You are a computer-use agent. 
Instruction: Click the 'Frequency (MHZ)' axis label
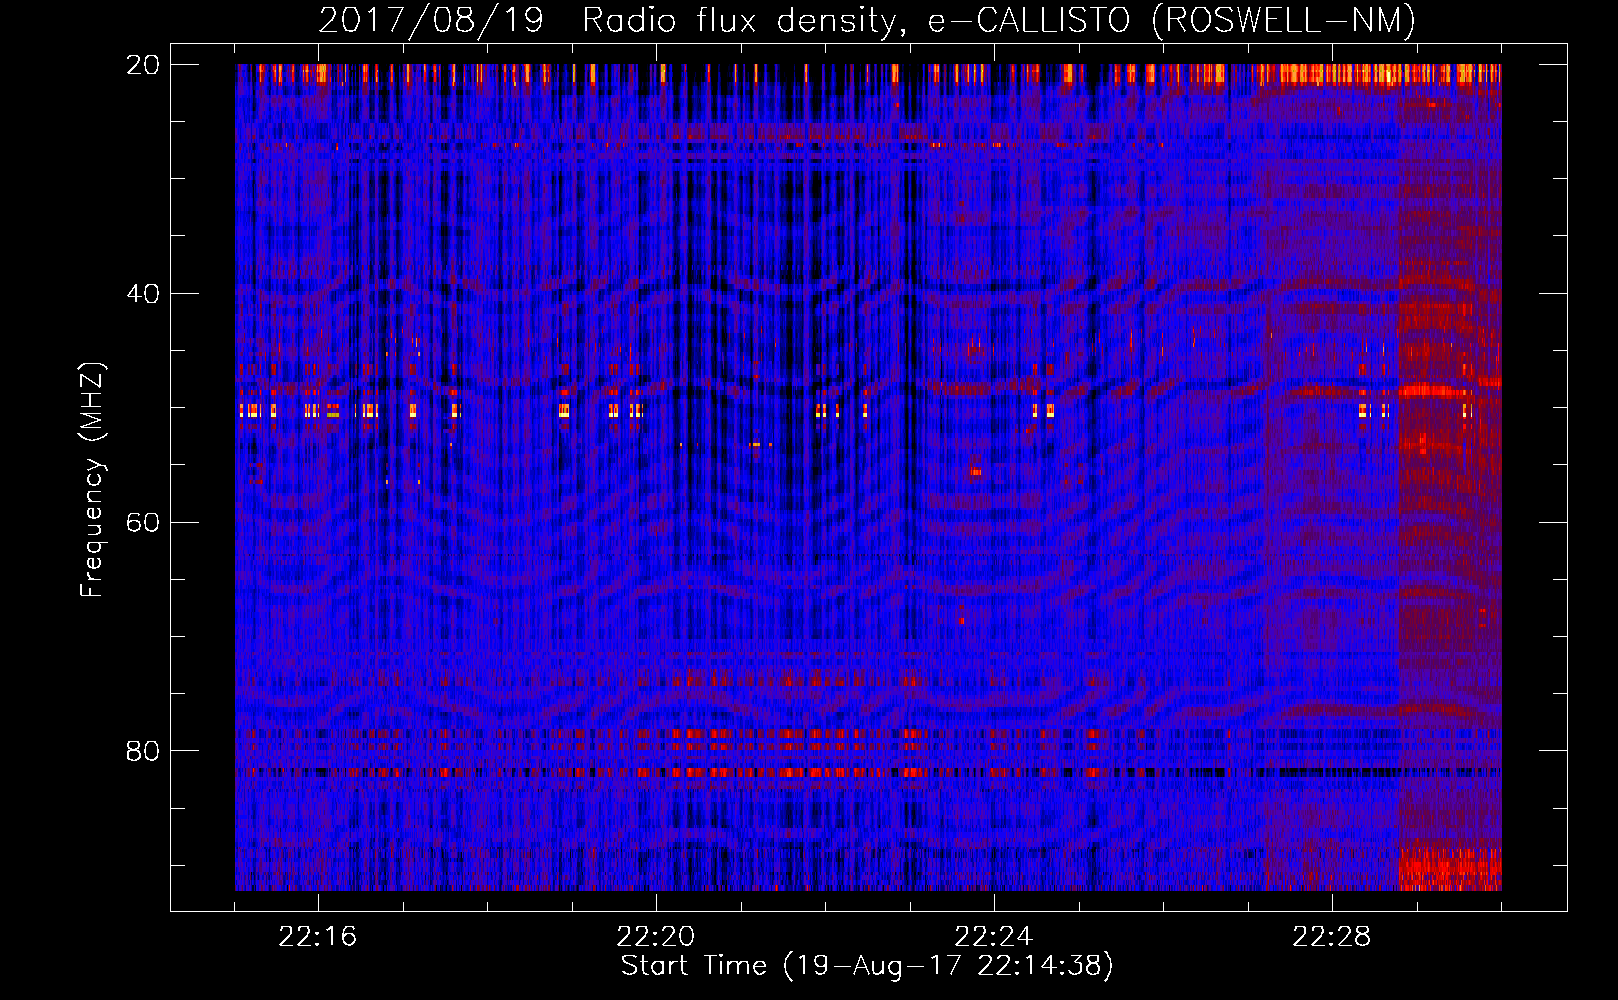coord(92,480)
